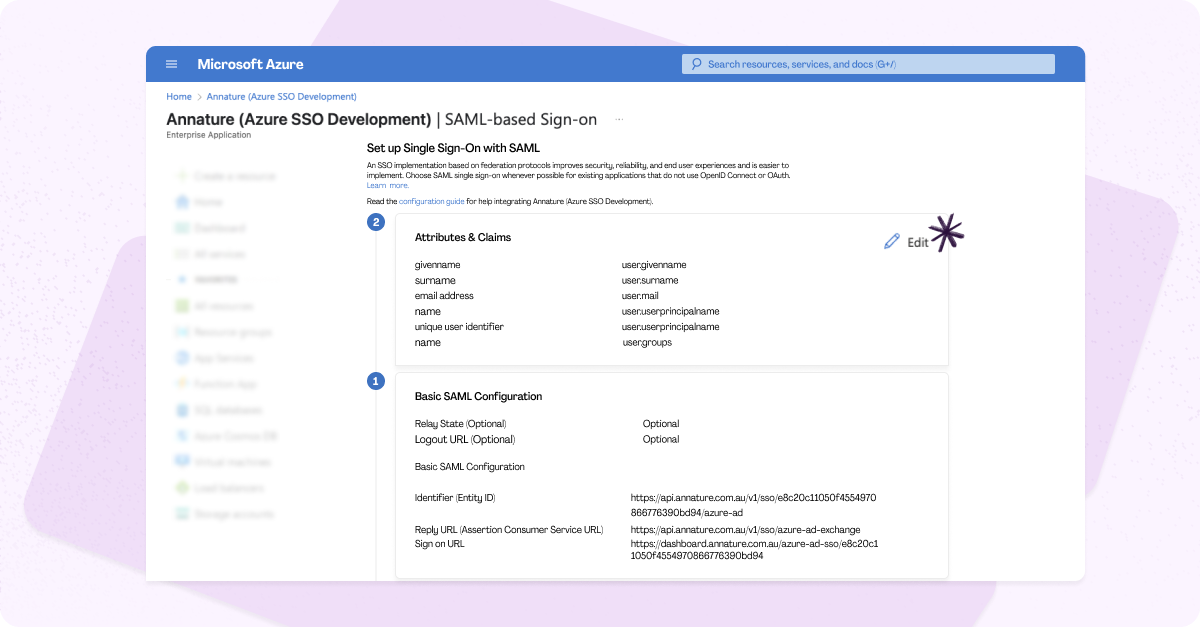The width and height of the screenshot is (1200, 627).
Task: Open Annature (Azure SSO Development) breadcrumb
Action: (281, 97)
